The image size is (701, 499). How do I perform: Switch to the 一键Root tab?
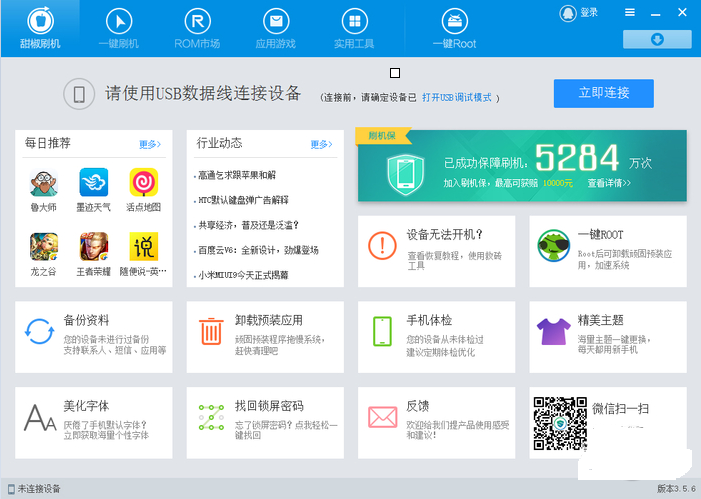click(455, 28)
